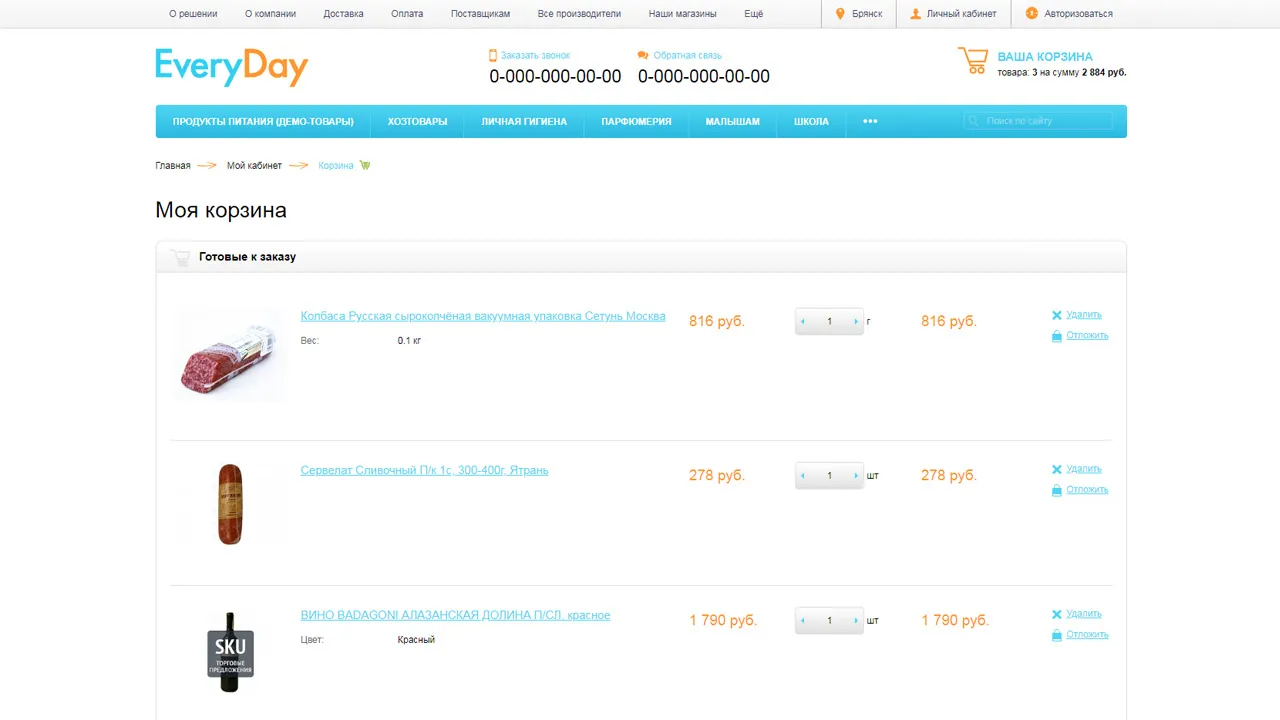Decrease quantity of Колбаса Русская
This screenshot has width=1280, height=720.
[x=803, y=322]
